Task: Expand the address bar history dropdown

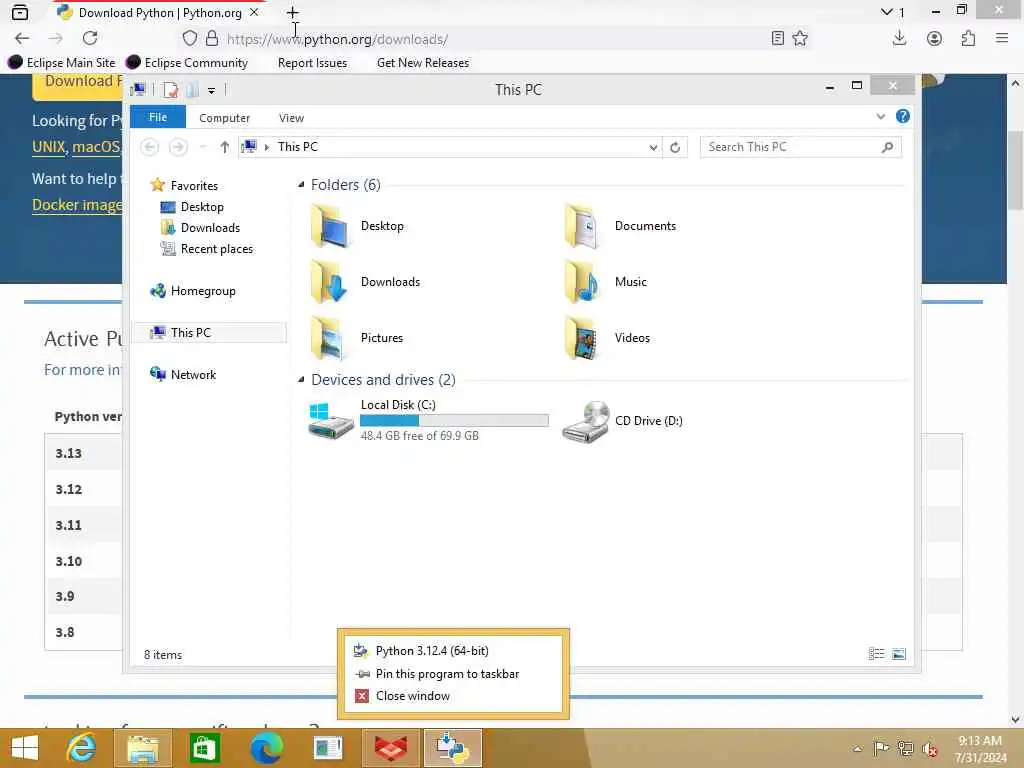Action: pos(653,147)
